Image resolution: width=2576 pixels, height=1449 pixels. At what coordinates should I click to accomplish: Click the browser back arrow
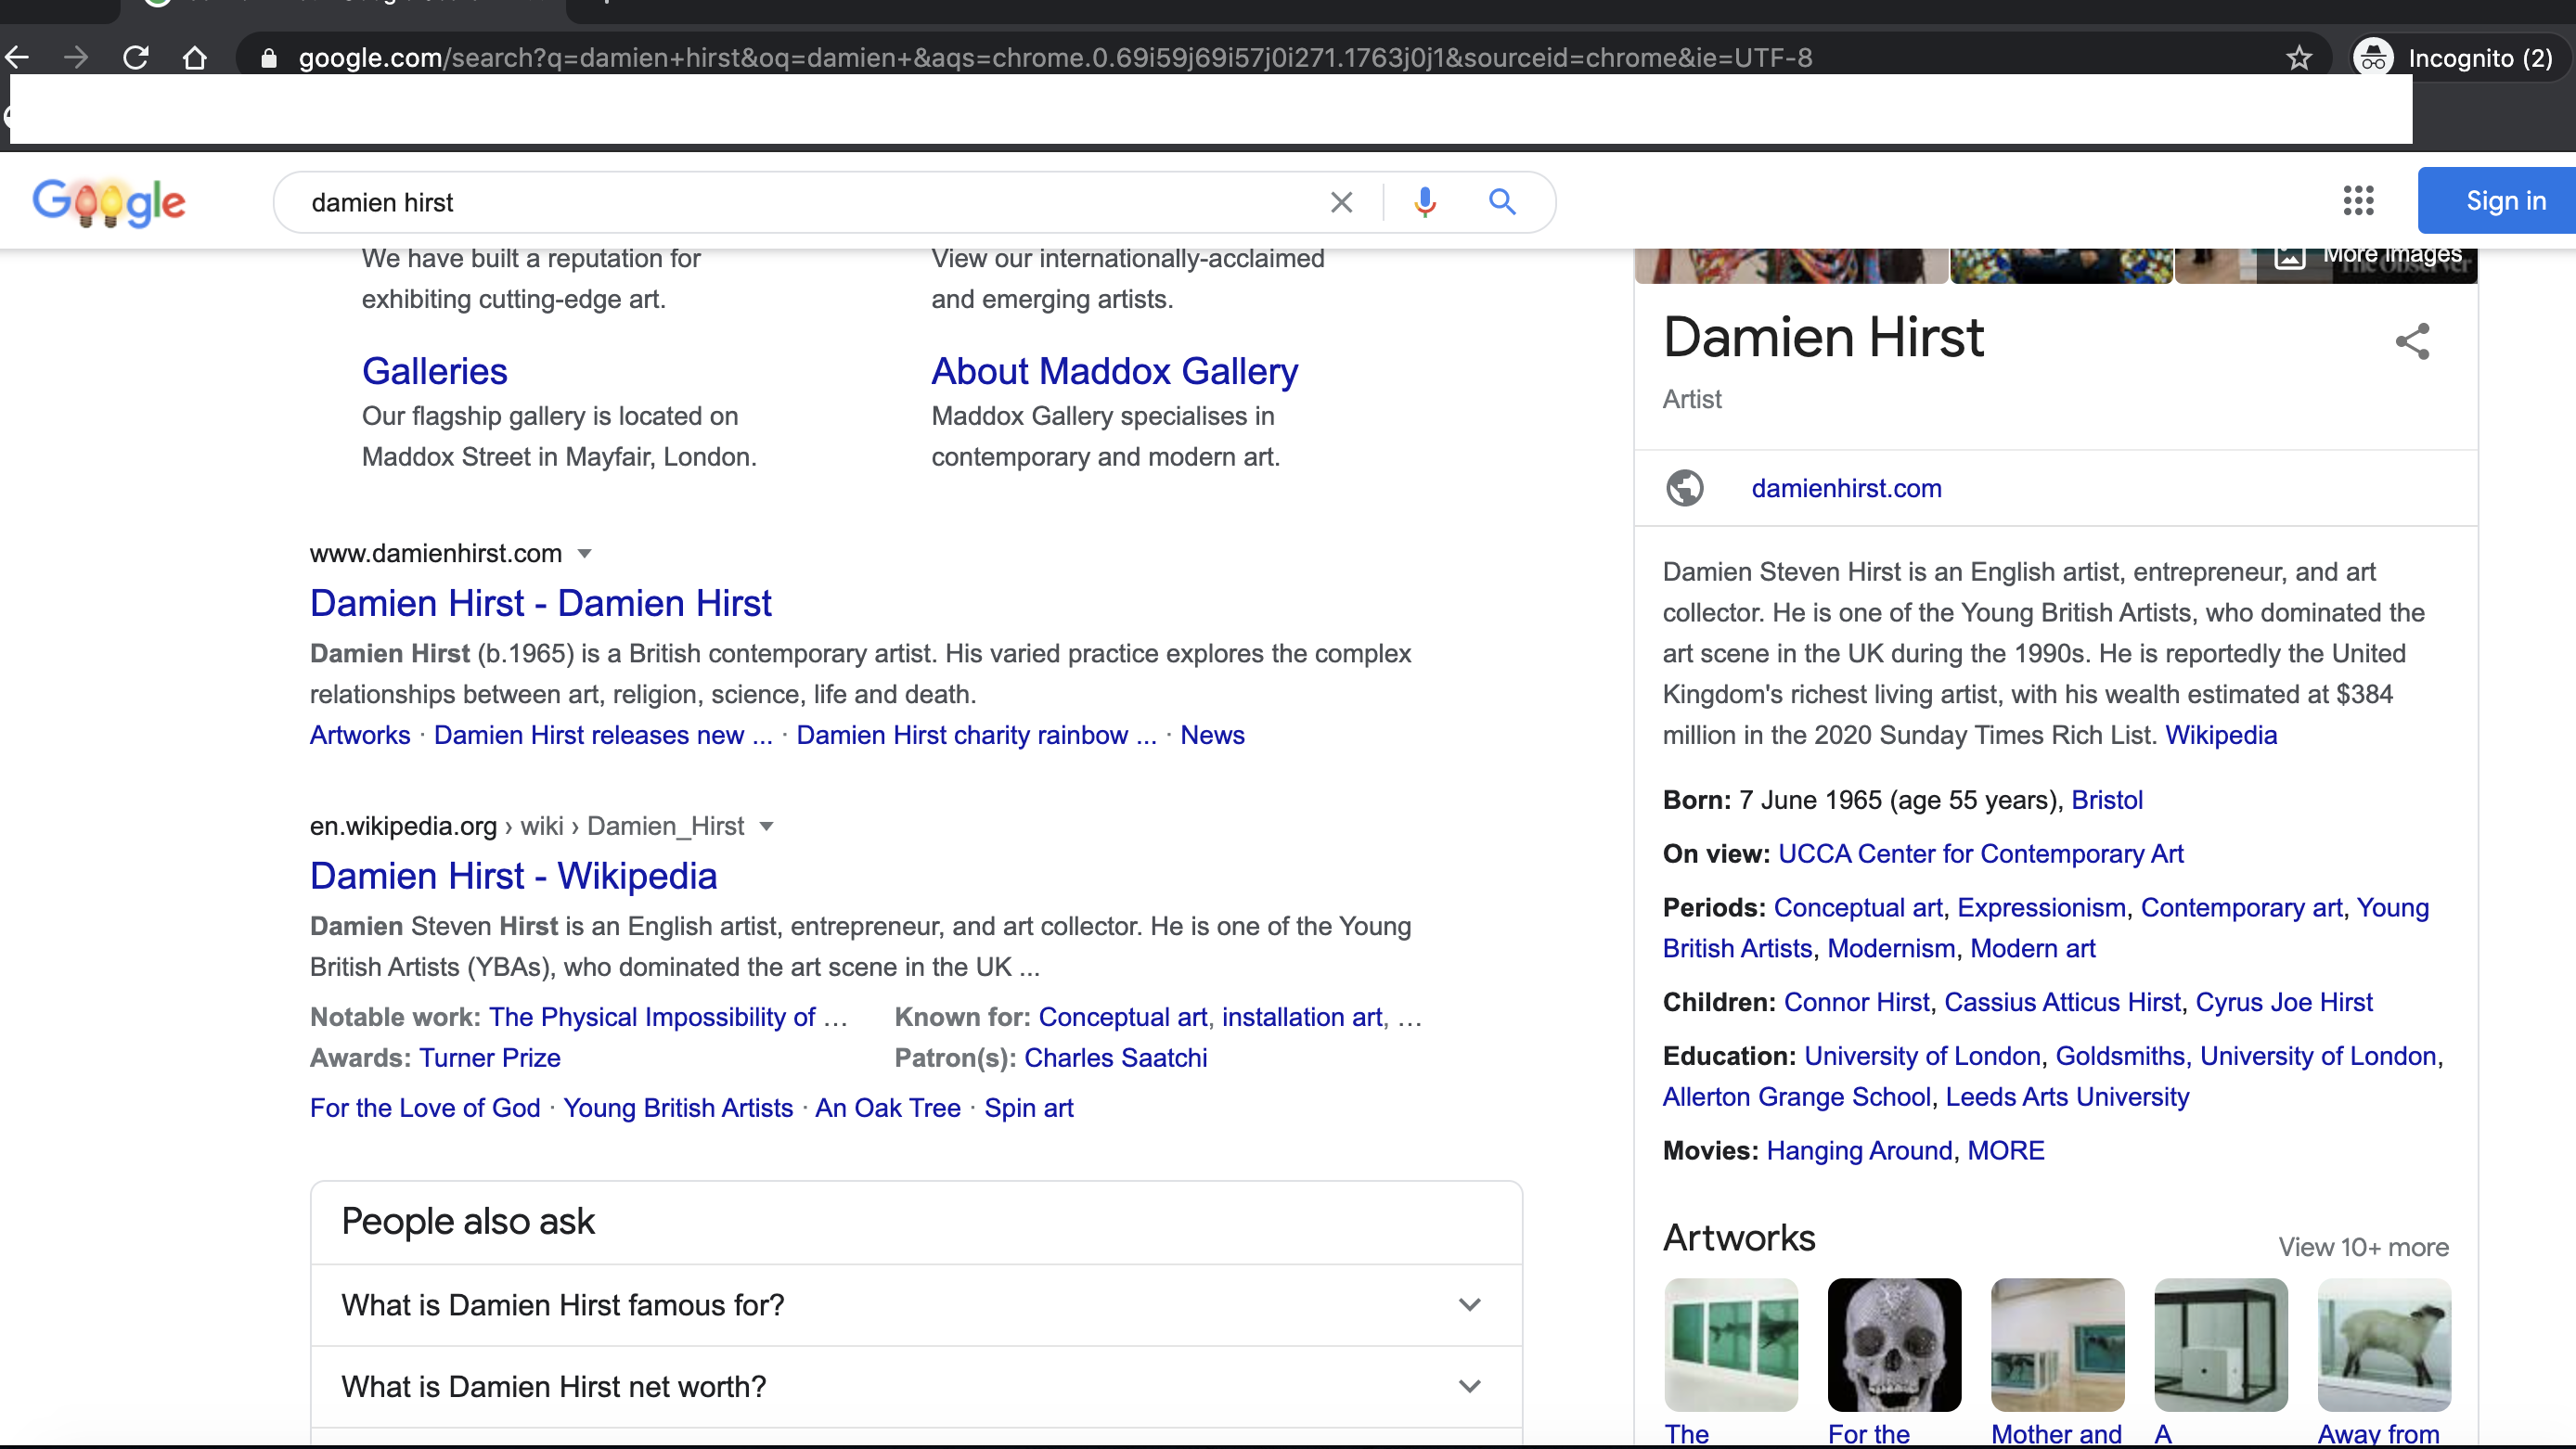pyautogui.click(x=18, y=58)
